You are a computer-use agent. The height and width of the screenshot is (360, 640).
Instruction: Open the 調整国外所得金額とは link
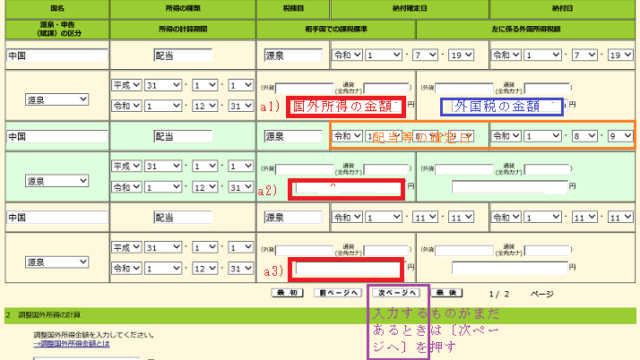tap(72, 344)
